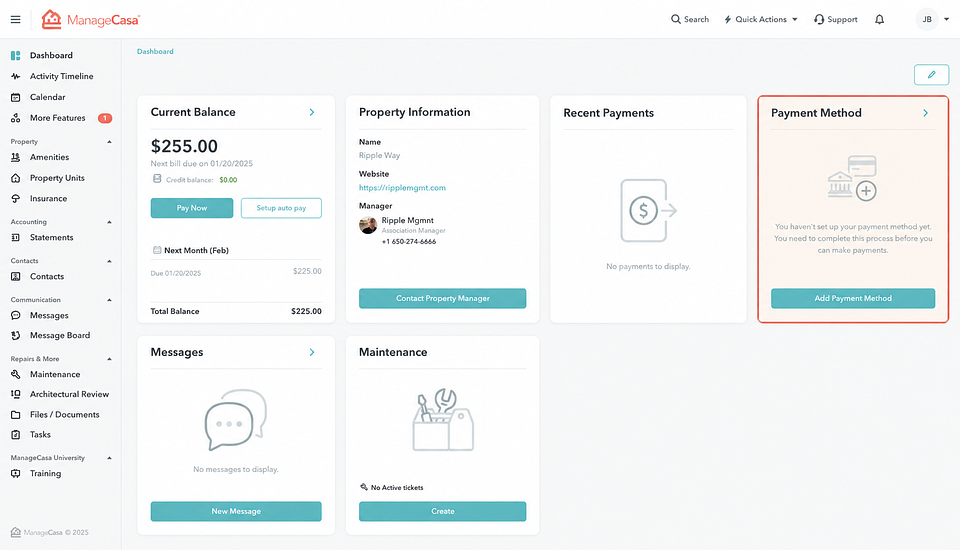The width and height of the screenshot is (960, 550).
Task: Click the 'Ripple Way' property name
Action: [x=380, y=156]
